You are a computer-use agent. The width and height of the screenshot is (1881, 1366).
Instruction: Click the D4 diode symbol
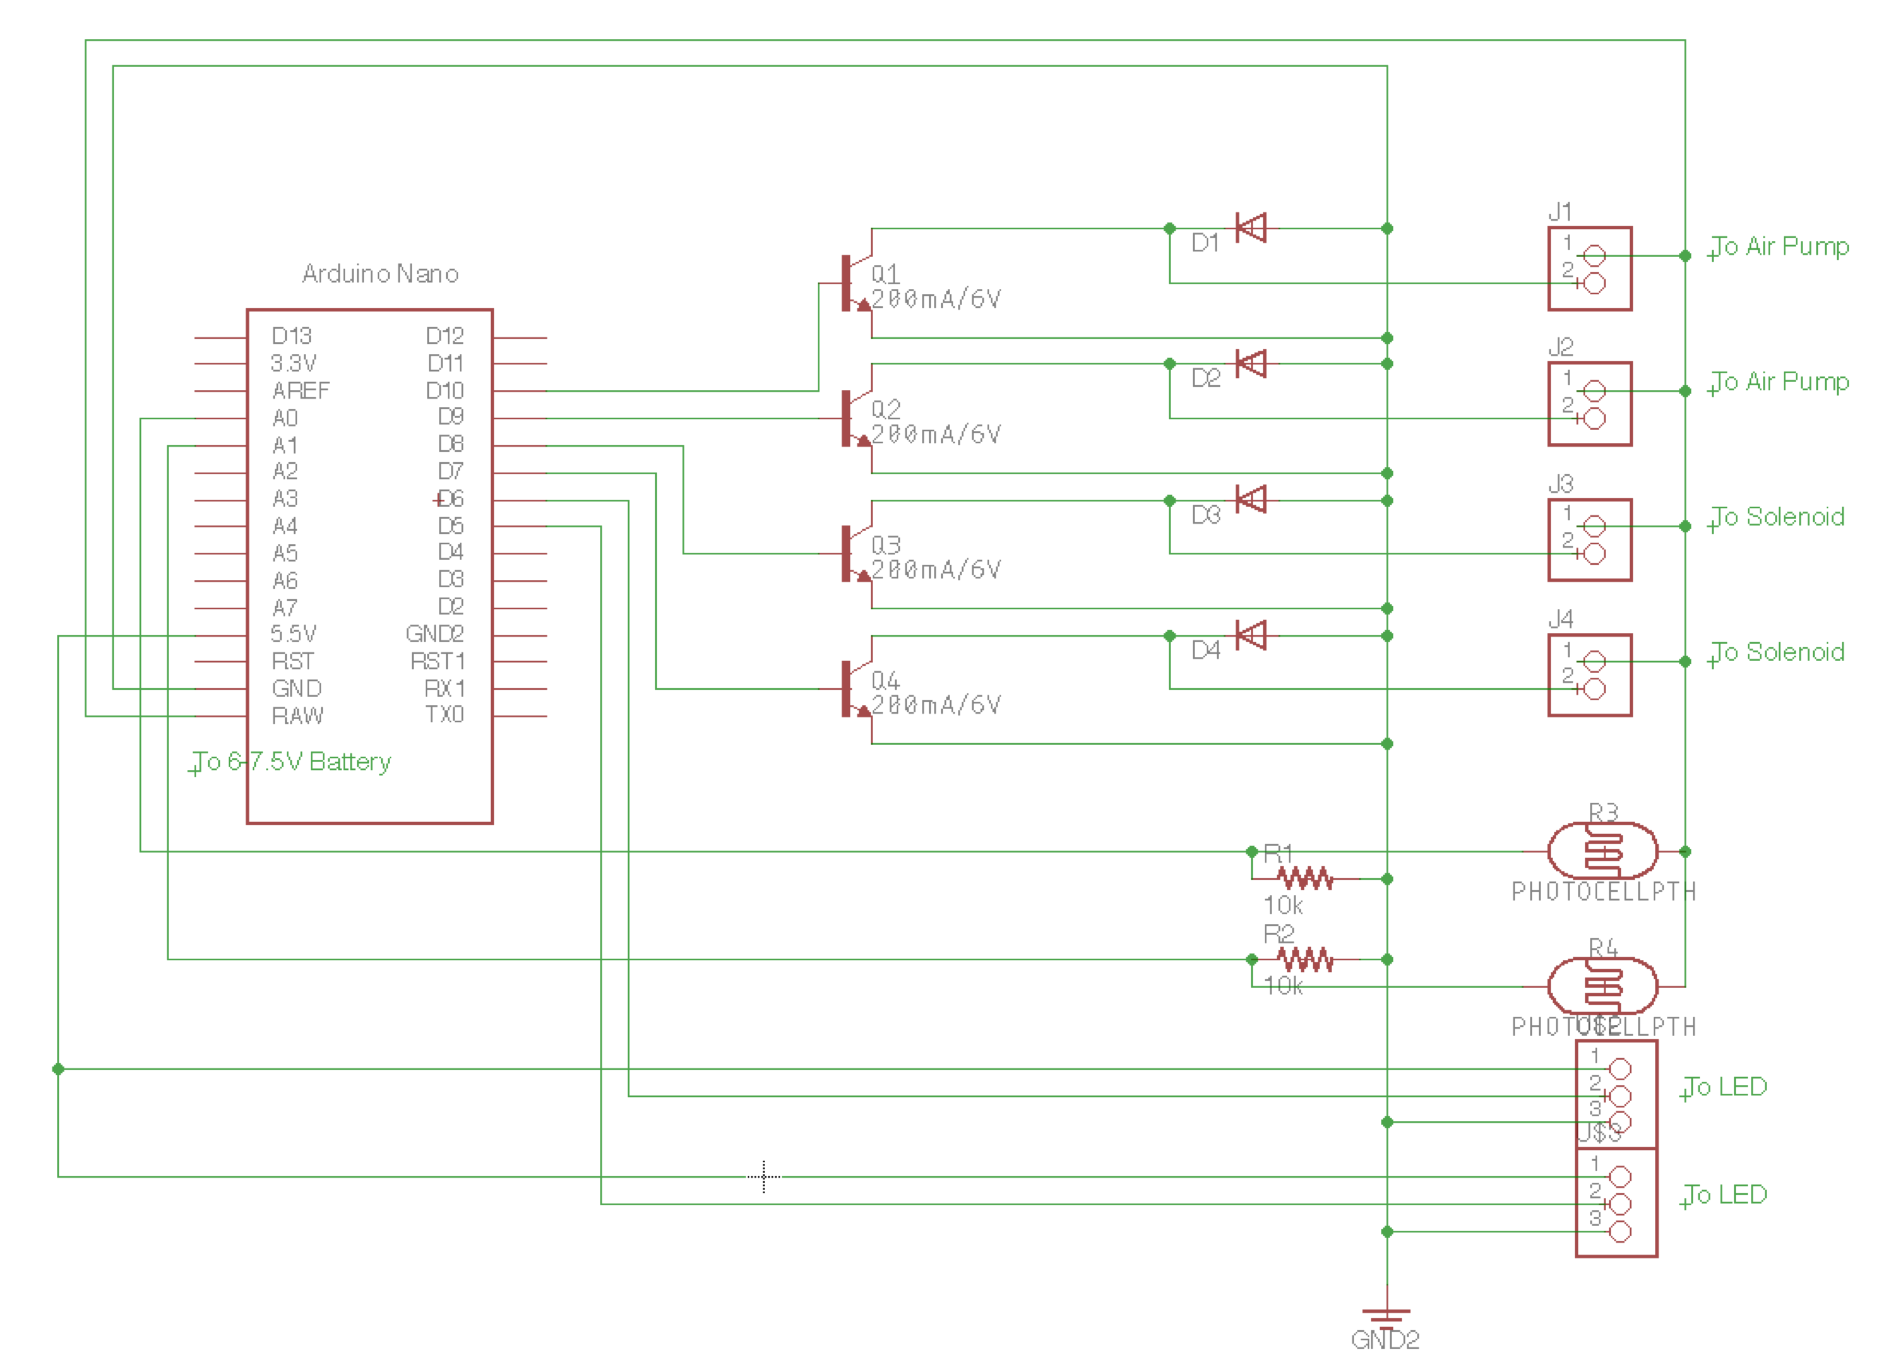coord(1251,635)
